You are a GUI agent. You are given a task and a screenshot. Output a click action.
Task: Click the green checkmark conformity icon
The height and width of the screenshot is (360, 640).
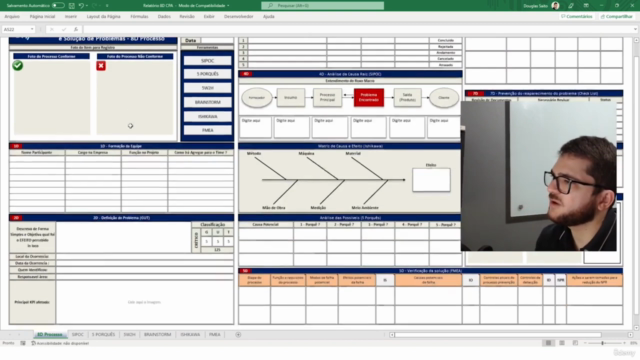click(x=18, y=65)
